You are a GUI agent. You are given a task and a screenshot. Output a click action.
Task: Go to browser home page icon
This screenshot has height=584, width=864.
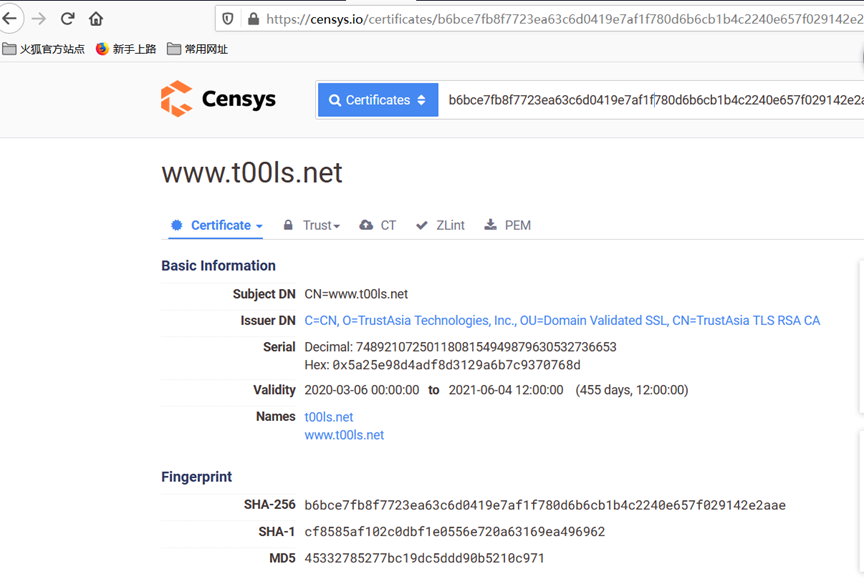pyautogui.click(x=96, y=18)
